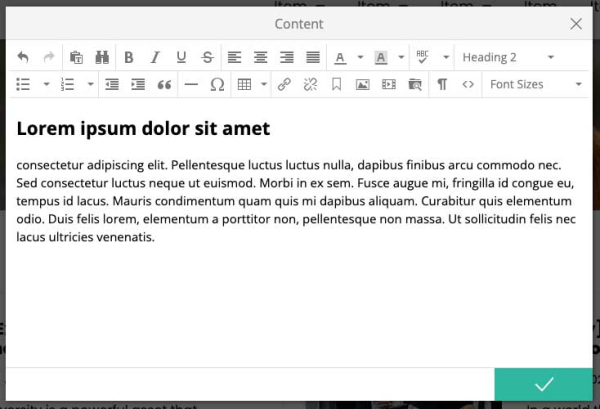Viewport: 600px width, 409px height.
Task: Open the Heading 2 format dropdown
Action: click(x=508, y=57)
